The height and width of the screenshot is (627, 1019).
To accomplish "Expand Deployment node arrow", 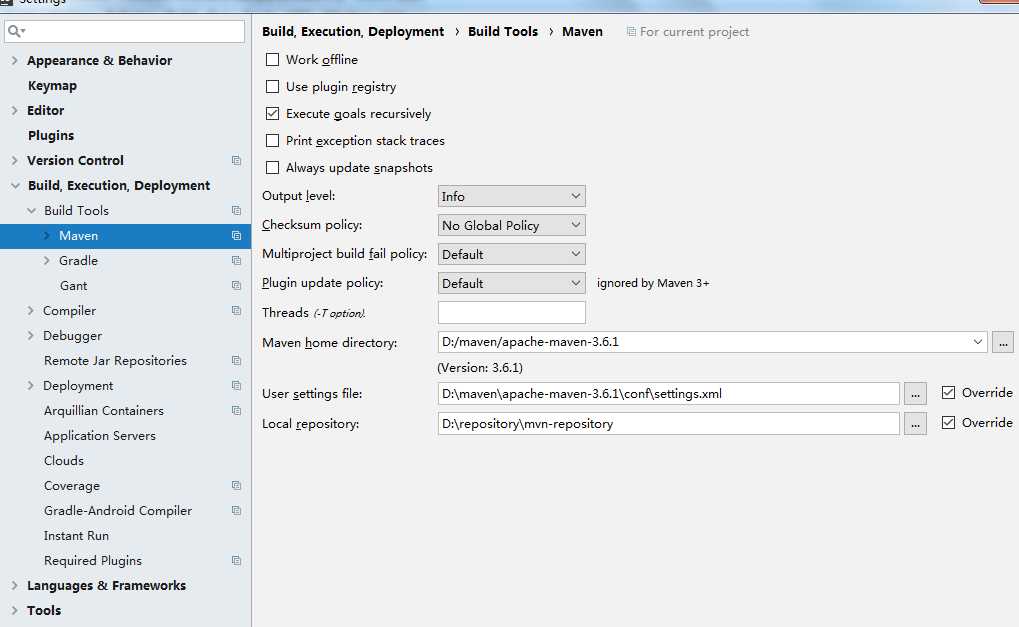I will point(31,386).
